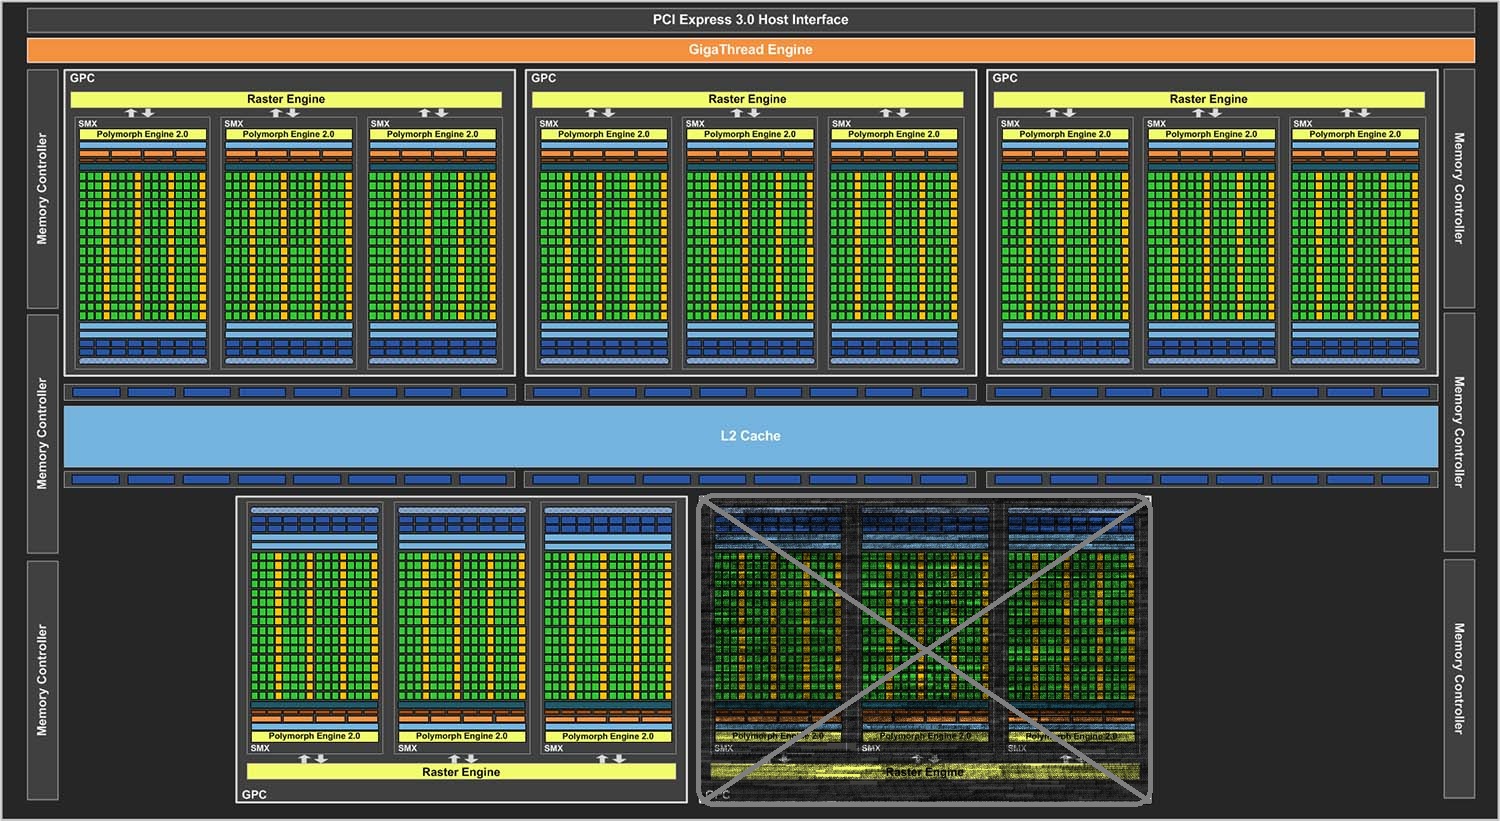The image size is (1500, 821).
Task: Select Raster Engine in the bottom-left GPC
Action: (x=461, y=772)
